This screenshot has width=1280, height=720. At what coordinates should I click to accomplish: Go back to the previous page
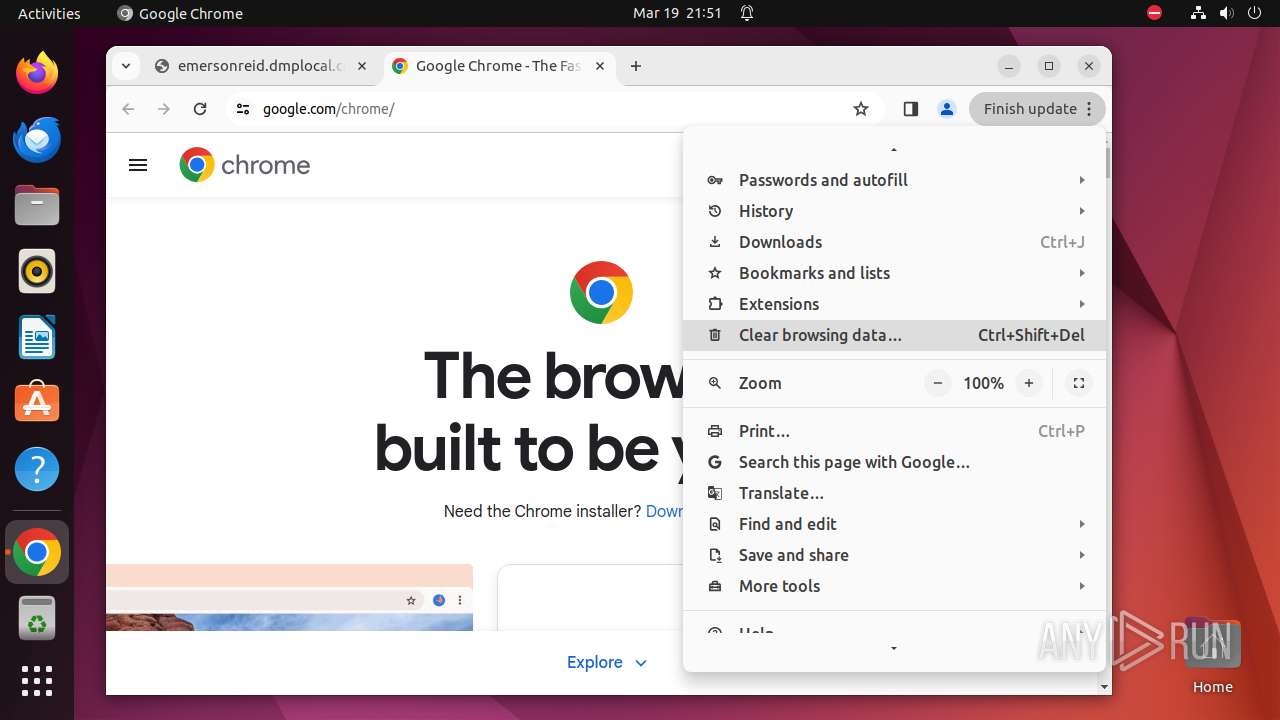(128, 109)
